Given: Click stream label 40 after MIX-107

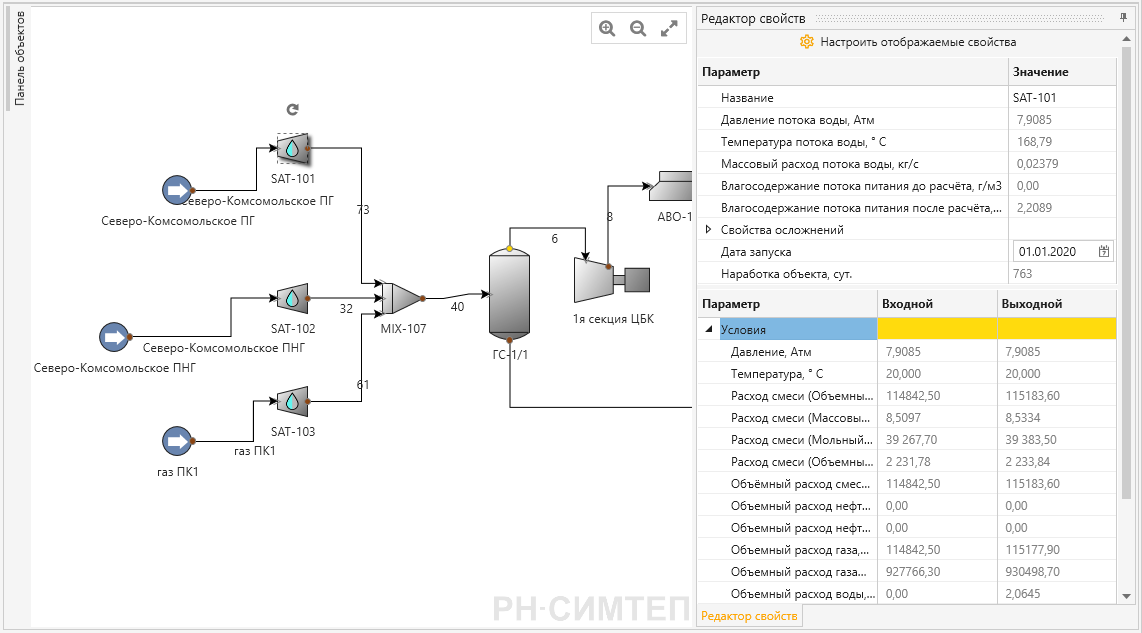Looking at the screenshot, I should coord(457,307).
